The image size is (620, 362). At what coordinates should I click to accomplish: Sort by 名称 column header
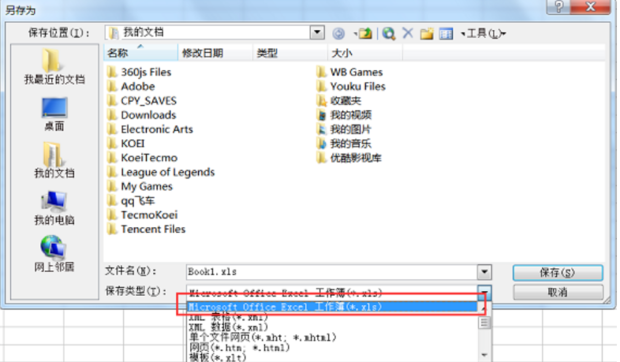pyautogui.click(x=140, y=53)
